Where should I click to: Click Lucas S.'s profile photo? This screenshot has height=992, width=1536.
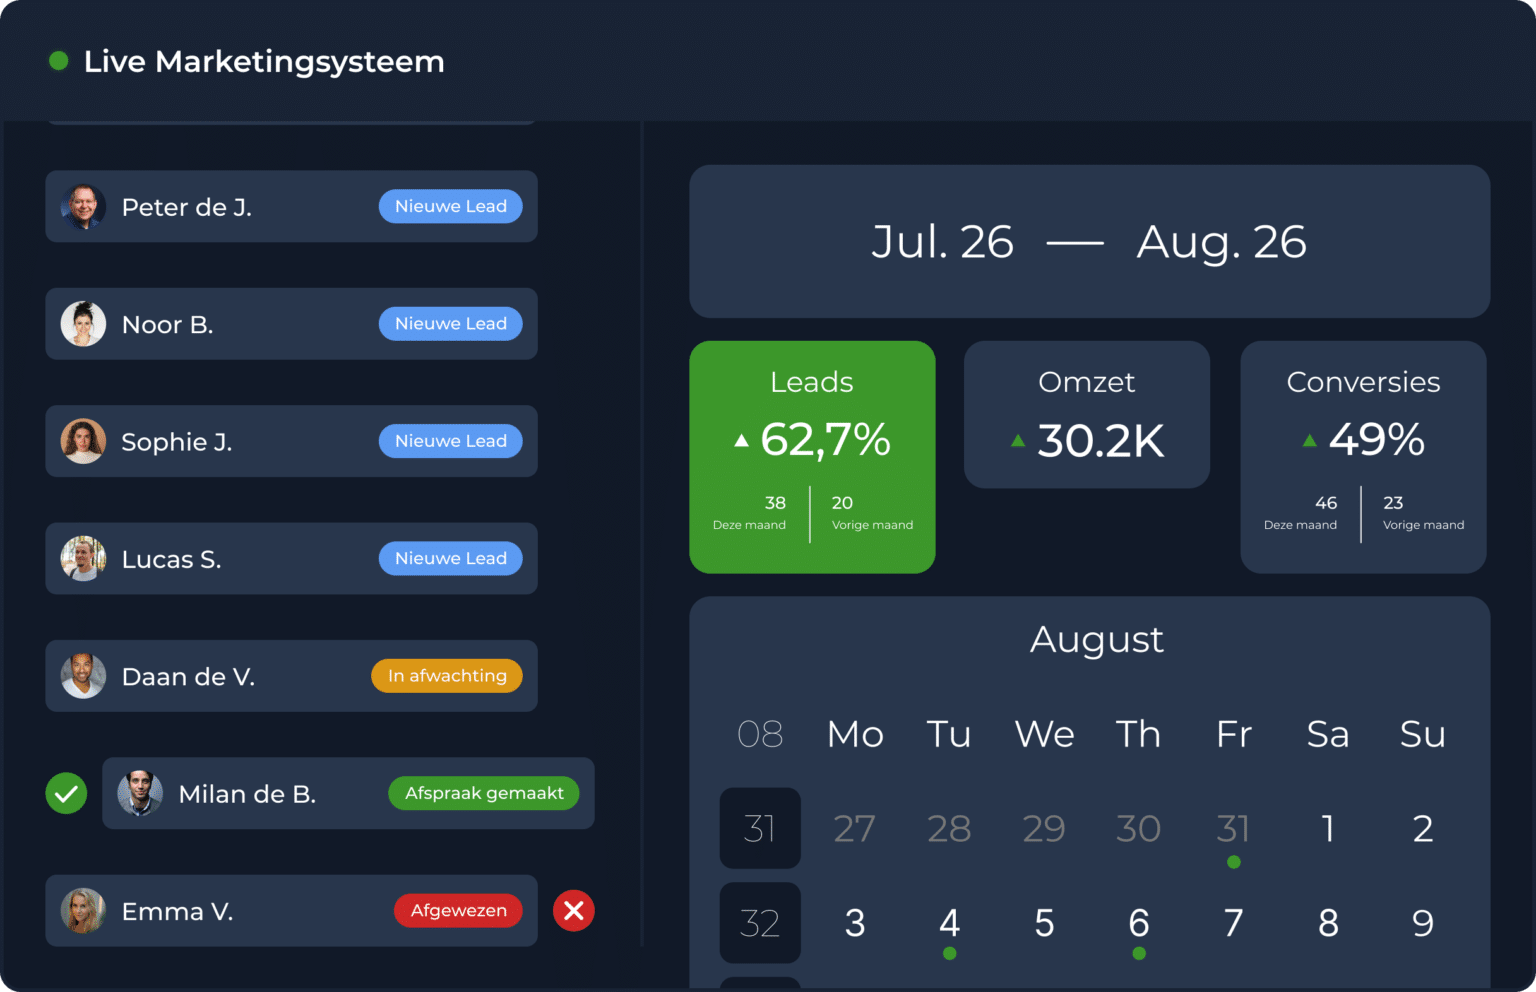tap(83, 559)
